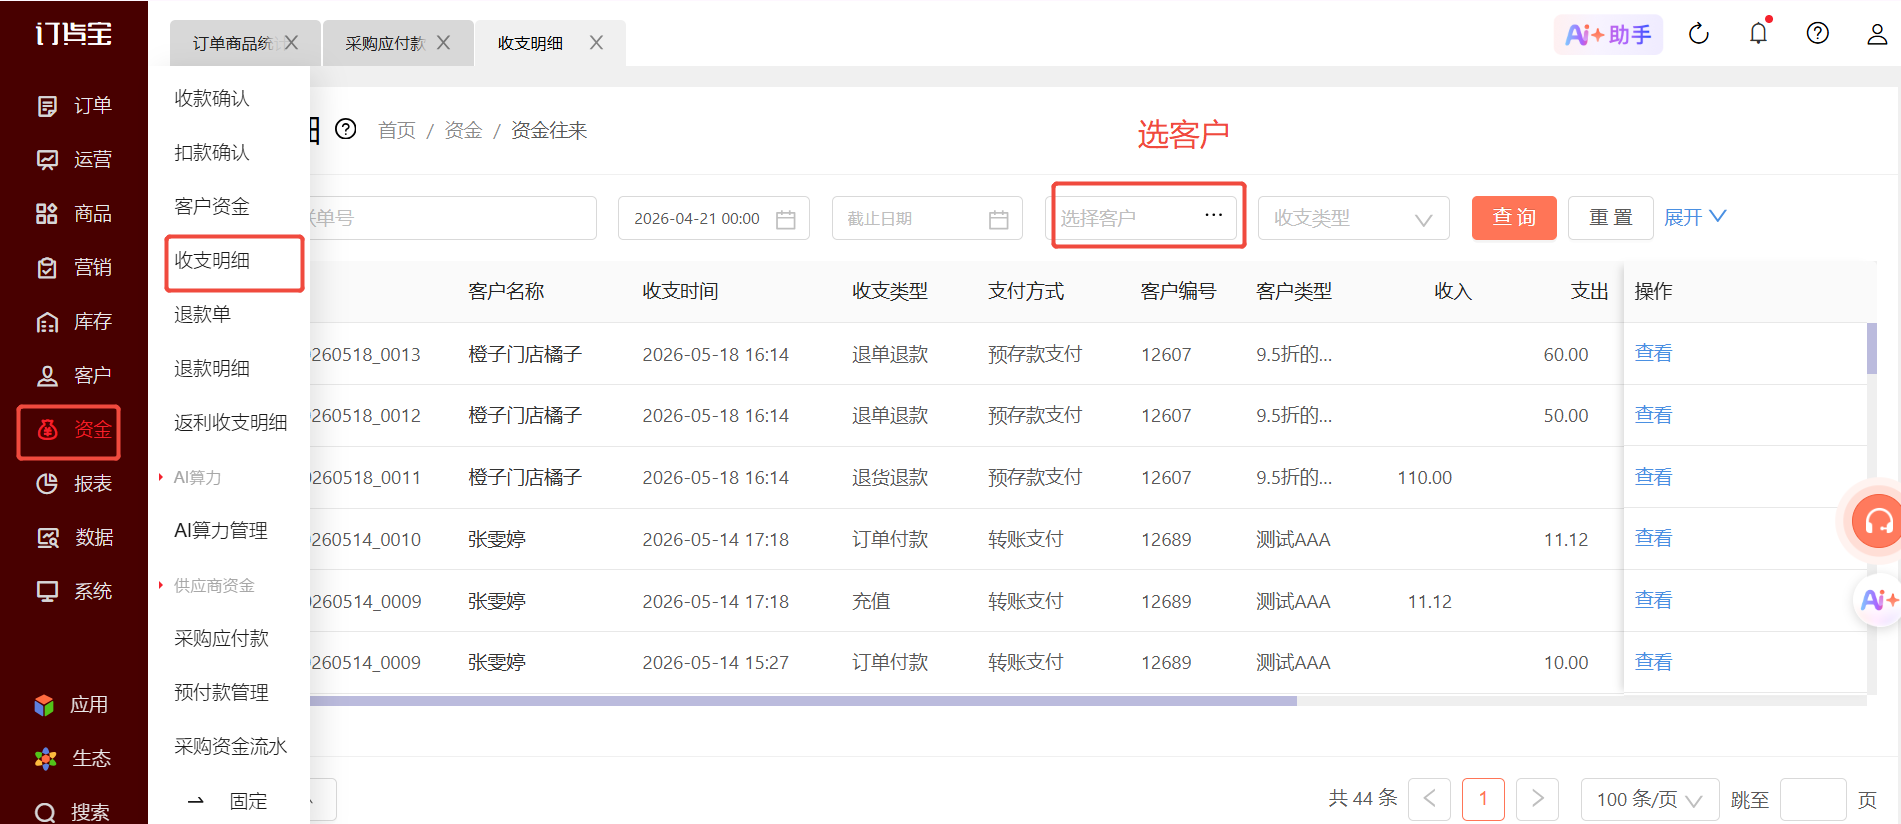Click the help icon beside breadcrumb
Viewport: 1901px width, 824px height.
click(x=346, y=130)
